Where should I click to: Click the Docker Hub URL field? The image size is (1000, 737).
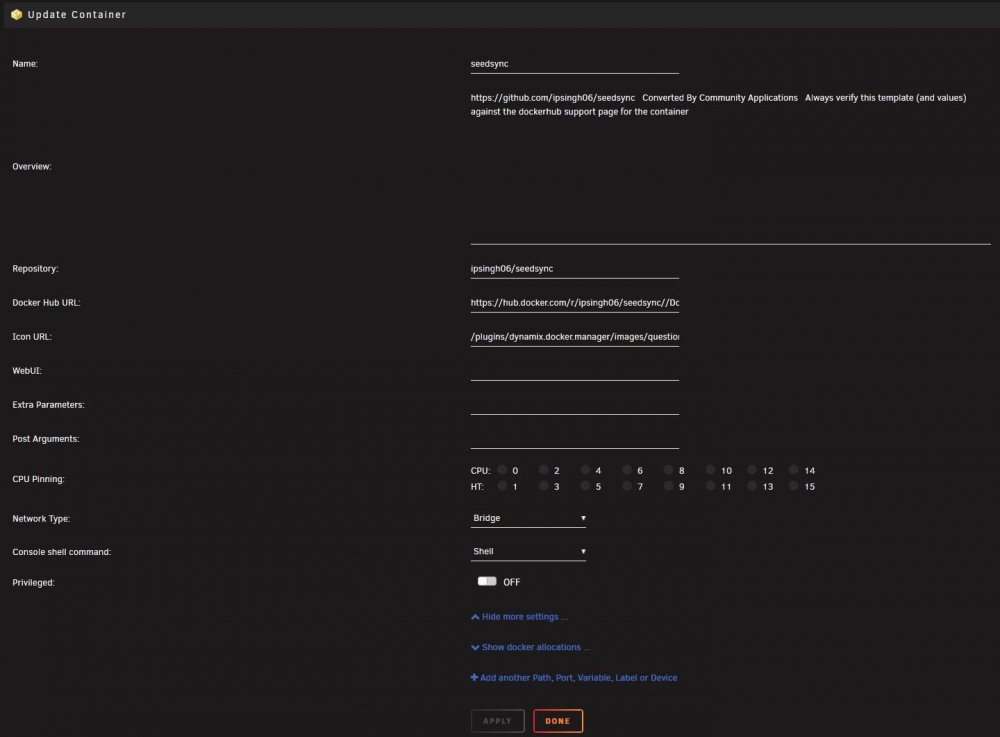click(x=575, y=303)
